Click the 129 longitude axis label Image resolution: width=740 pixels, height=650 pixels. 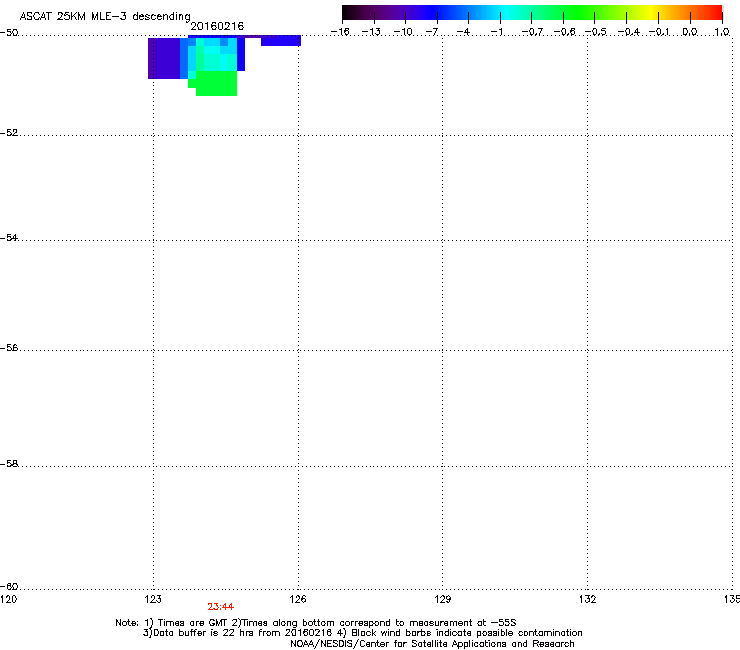coord(442,599)
